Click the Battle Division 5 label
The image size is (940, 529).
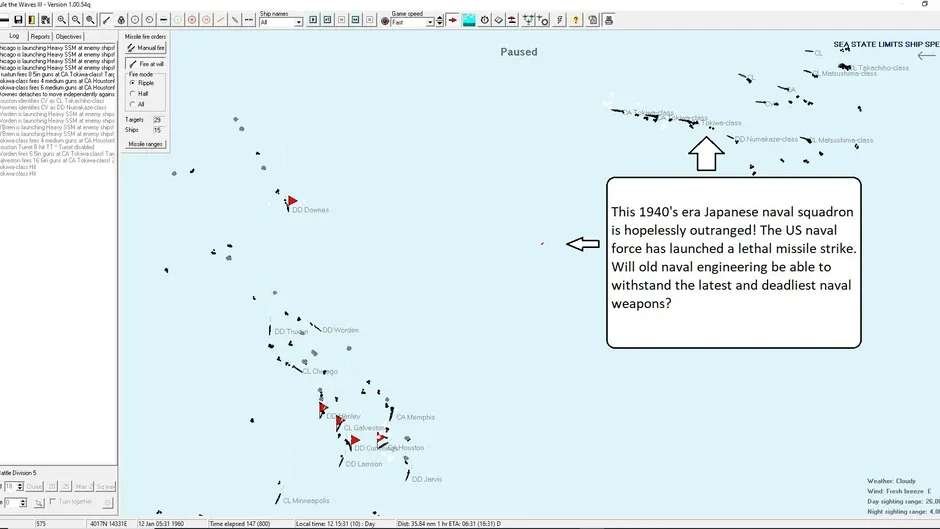(18, 473)
